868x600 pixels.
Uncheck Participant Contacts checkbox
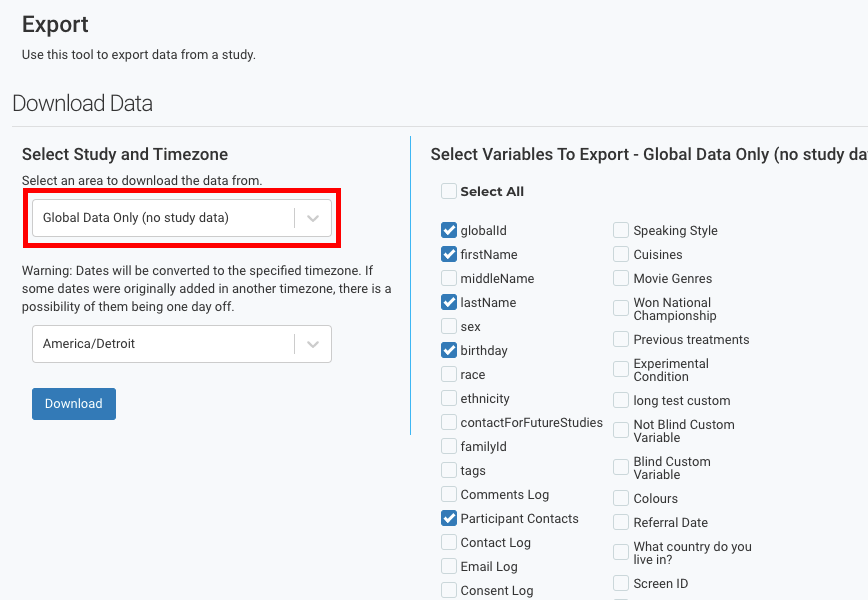point(449,518)
